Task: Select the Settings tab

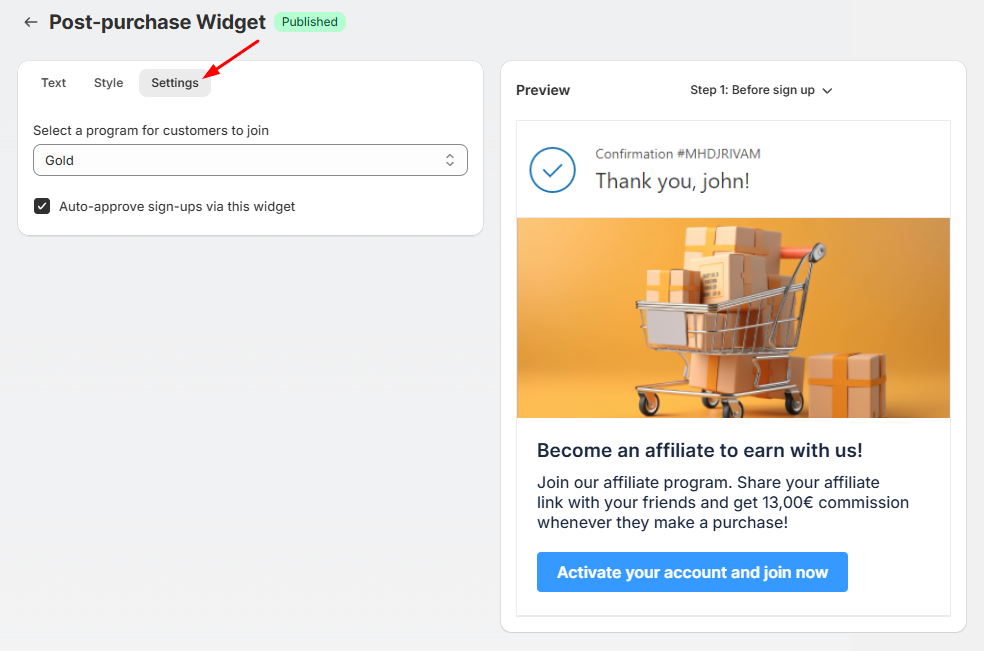Action: [175, 83]
